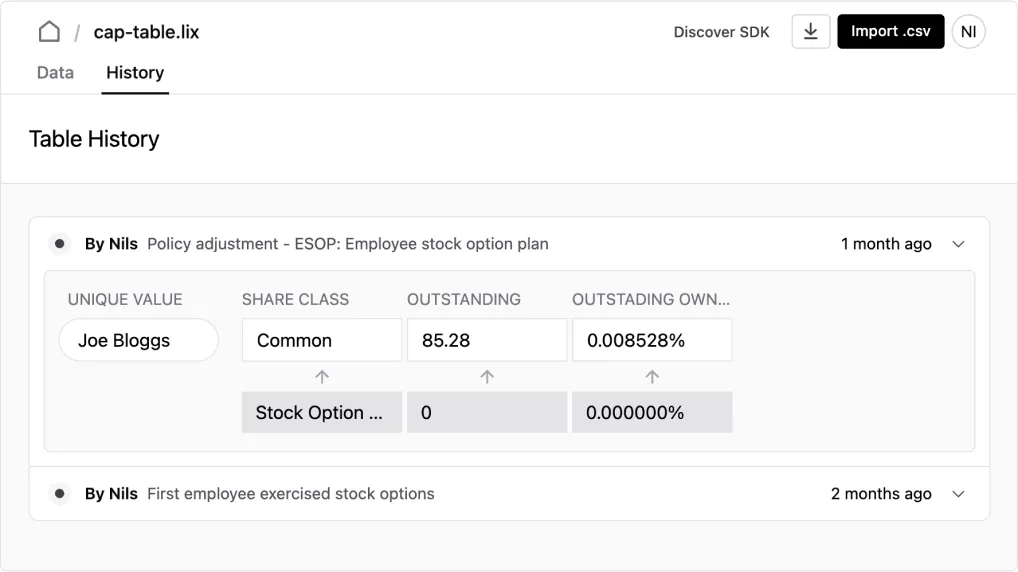
Task: Click the up arrow under the 0.008528% cell
Action: [652, 377]
